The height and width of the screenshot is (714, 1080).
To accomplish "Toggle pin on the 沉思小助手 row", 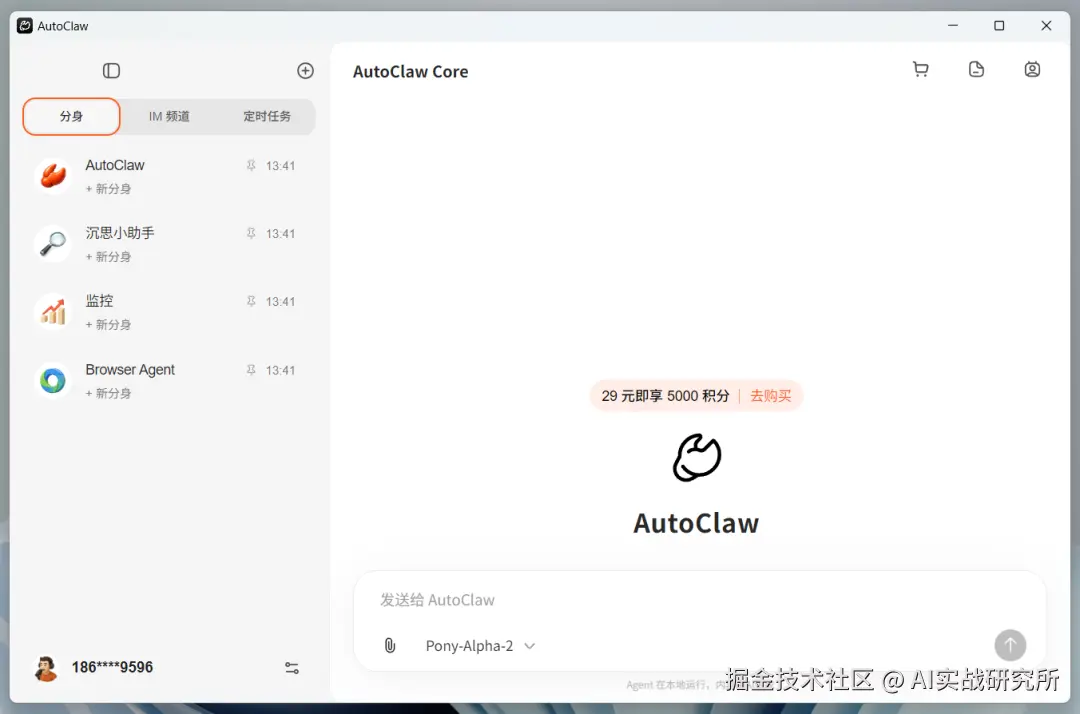I will click(251, 233).
